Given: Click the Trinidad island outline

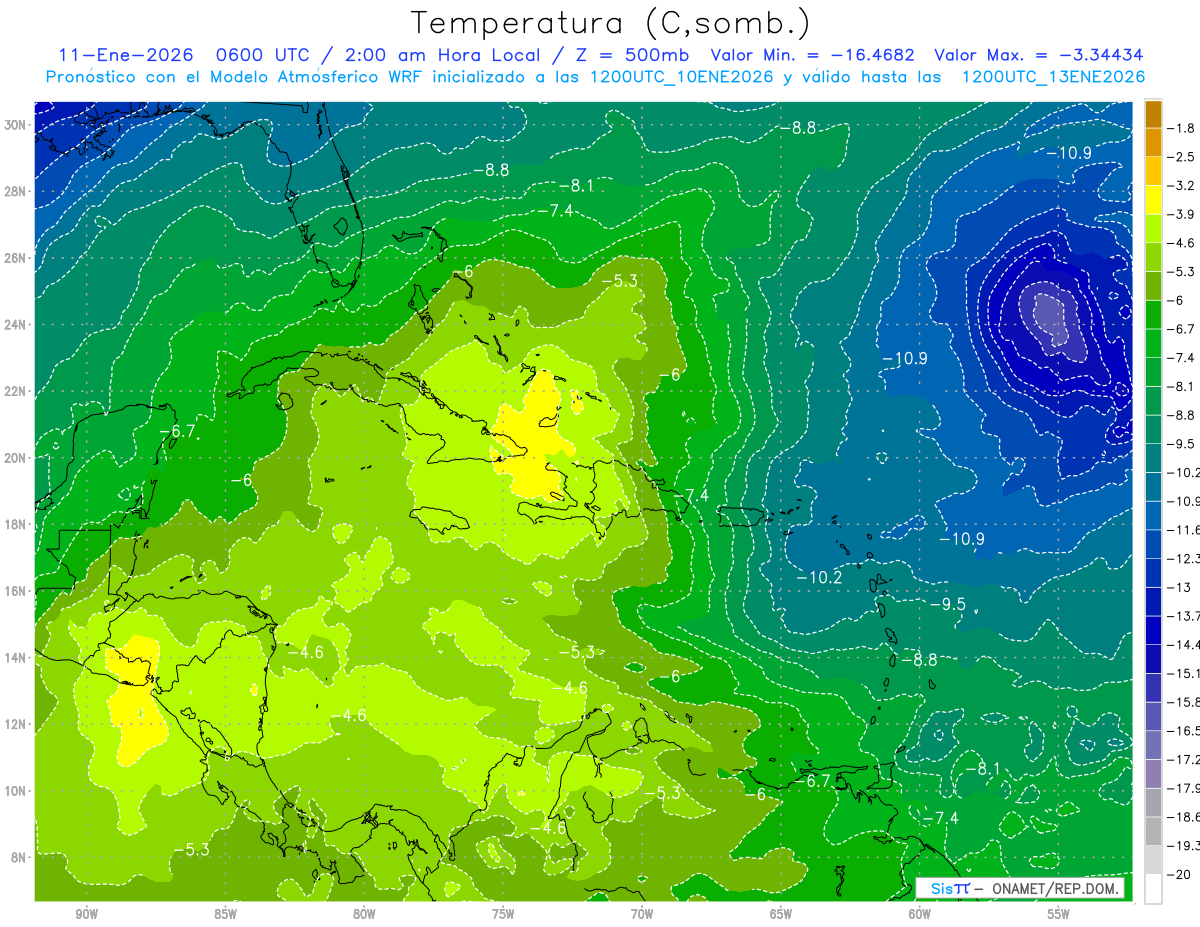Looking at the screenshot, I should pos(885,778).
